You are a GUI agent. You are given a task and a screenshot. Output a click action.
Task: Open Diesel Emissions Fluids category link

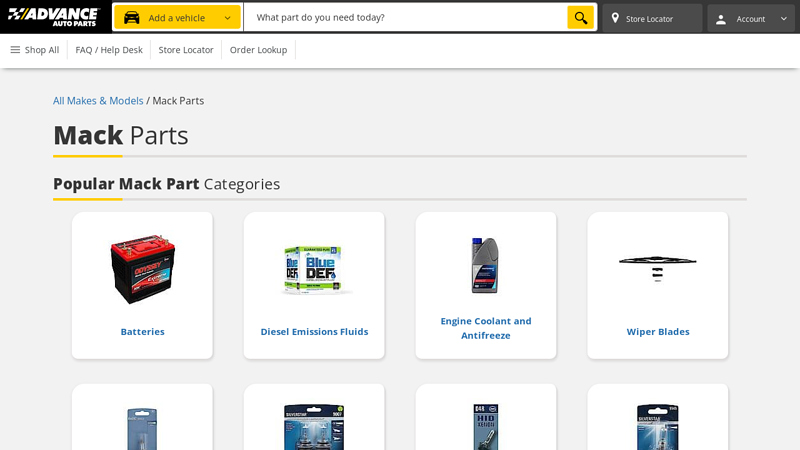coord(314,332)
